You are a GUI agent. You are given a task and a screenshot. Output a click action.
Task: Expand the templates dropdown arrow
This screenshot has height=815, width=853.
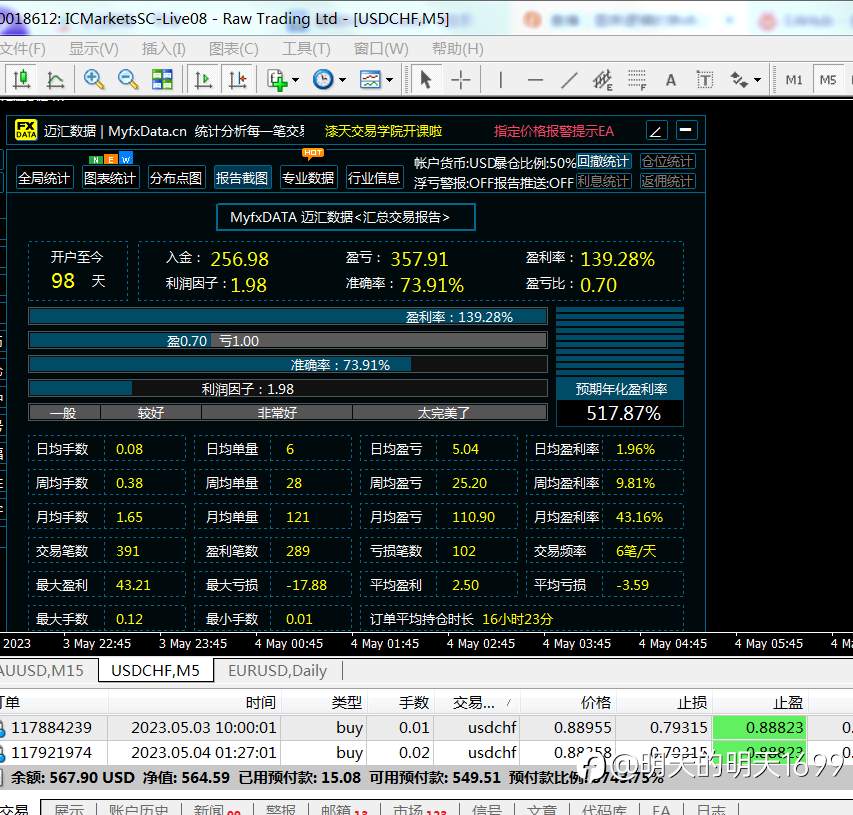pyautogui.click(x=390, y=80)
